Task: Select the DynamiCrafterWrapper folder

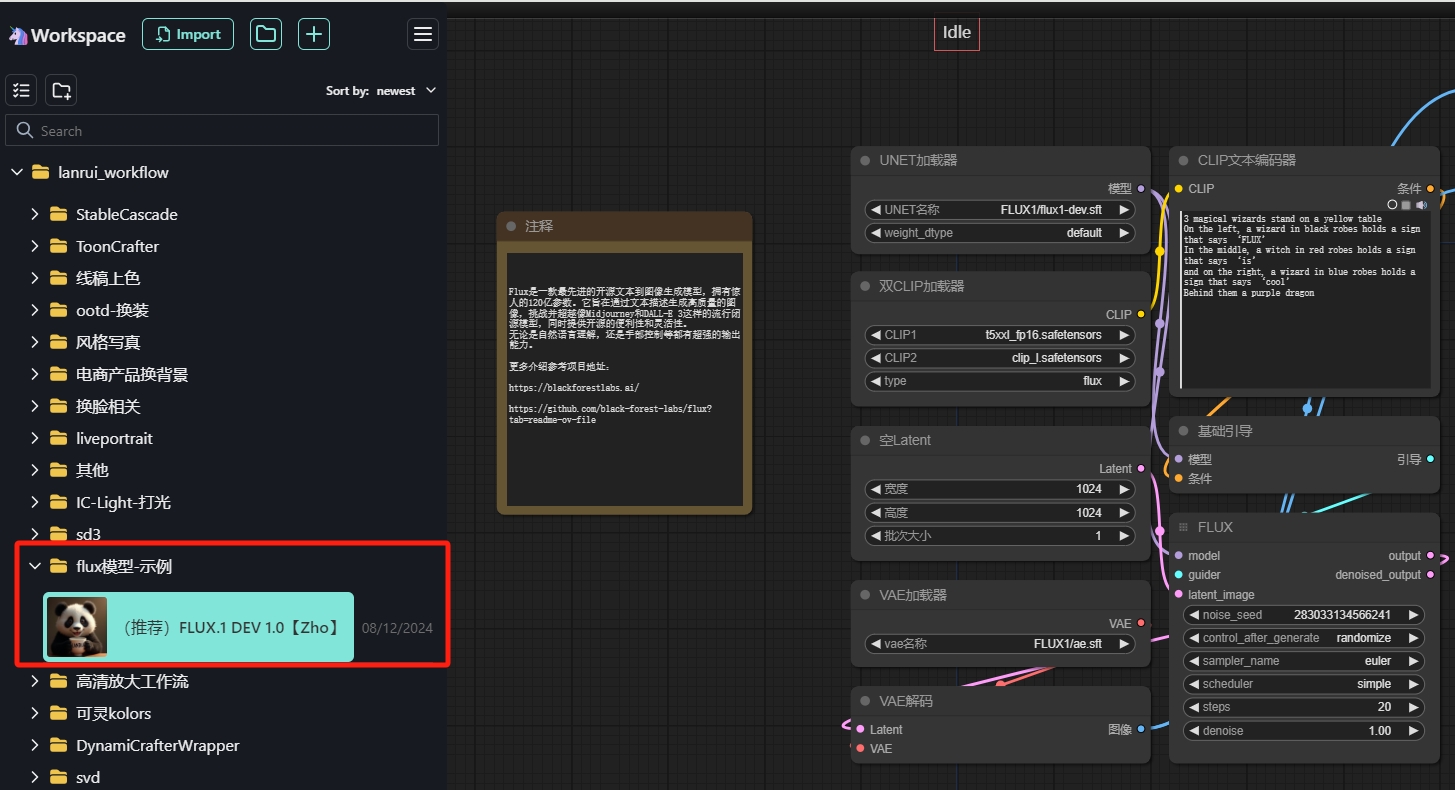Action: [x=158, y=745]
